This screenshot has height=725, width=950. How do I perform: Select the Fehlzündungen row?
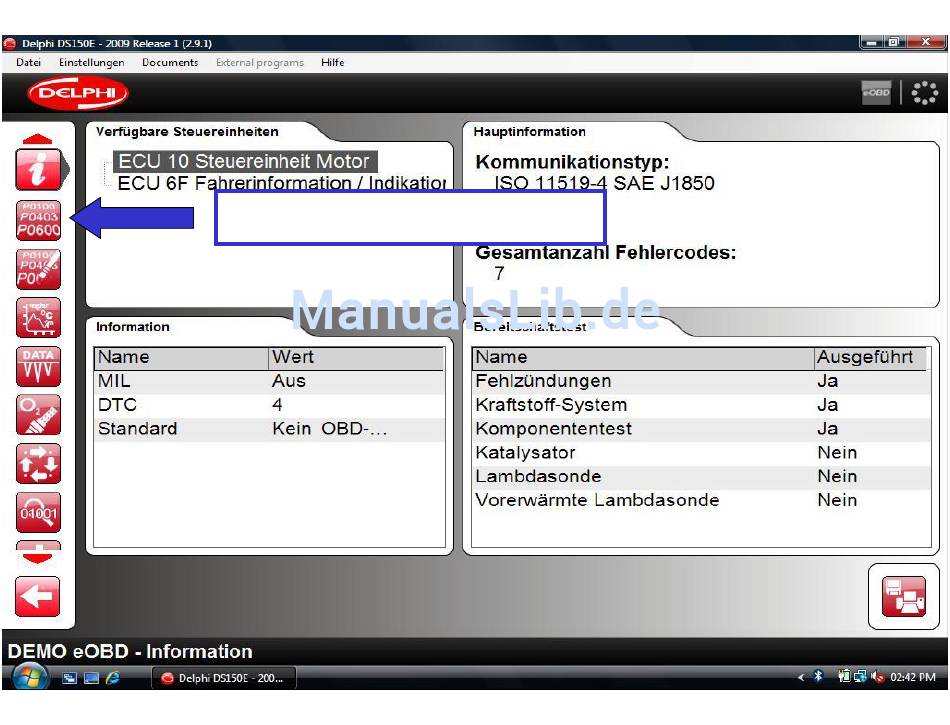pos(701,381)
